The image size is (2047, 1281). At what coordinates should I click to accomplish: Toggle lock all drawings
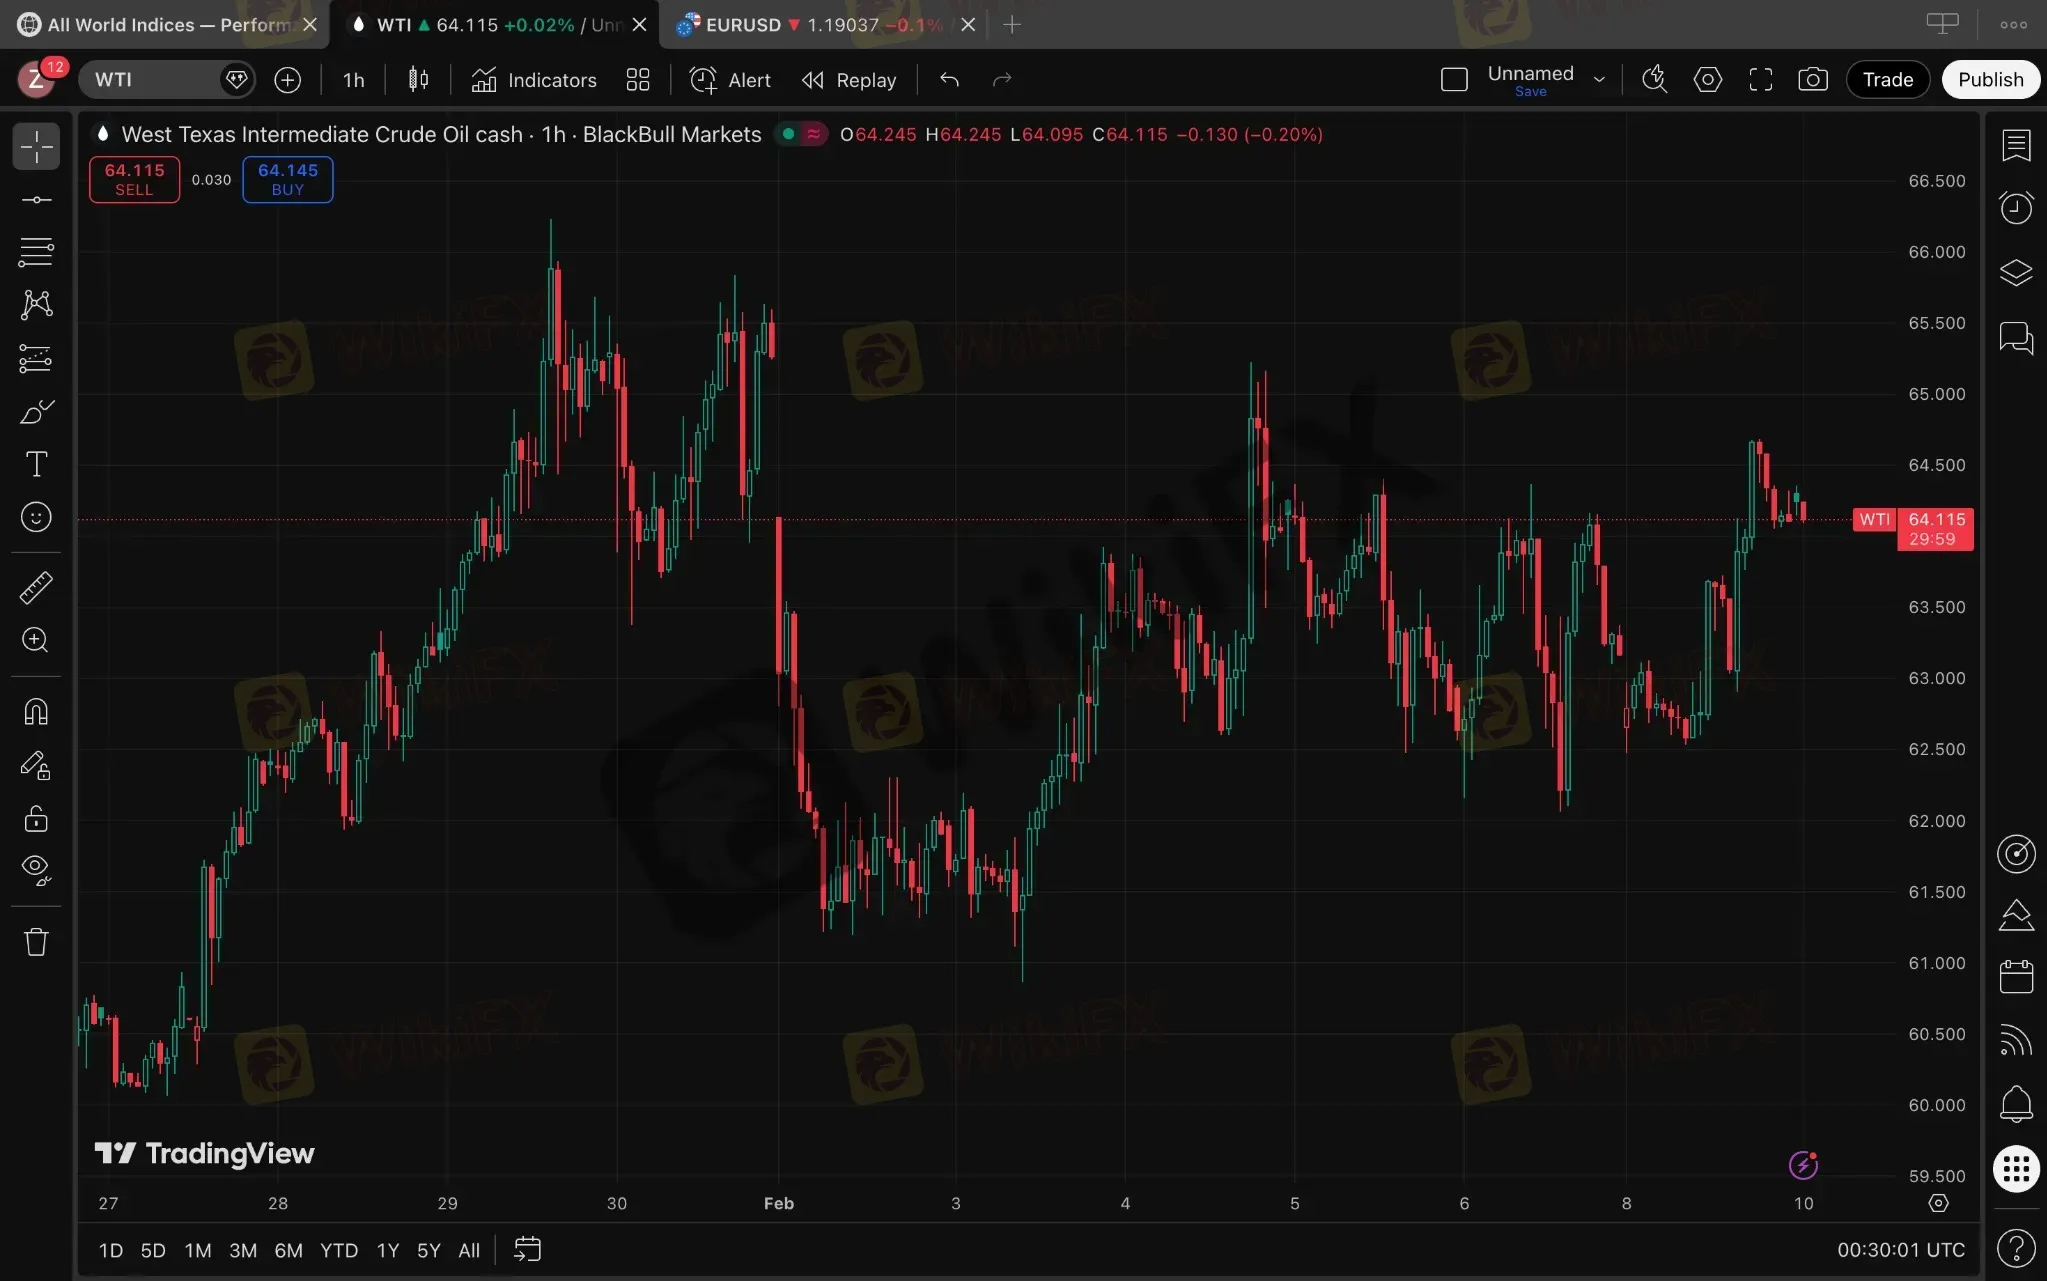click(x=36, y=819)
